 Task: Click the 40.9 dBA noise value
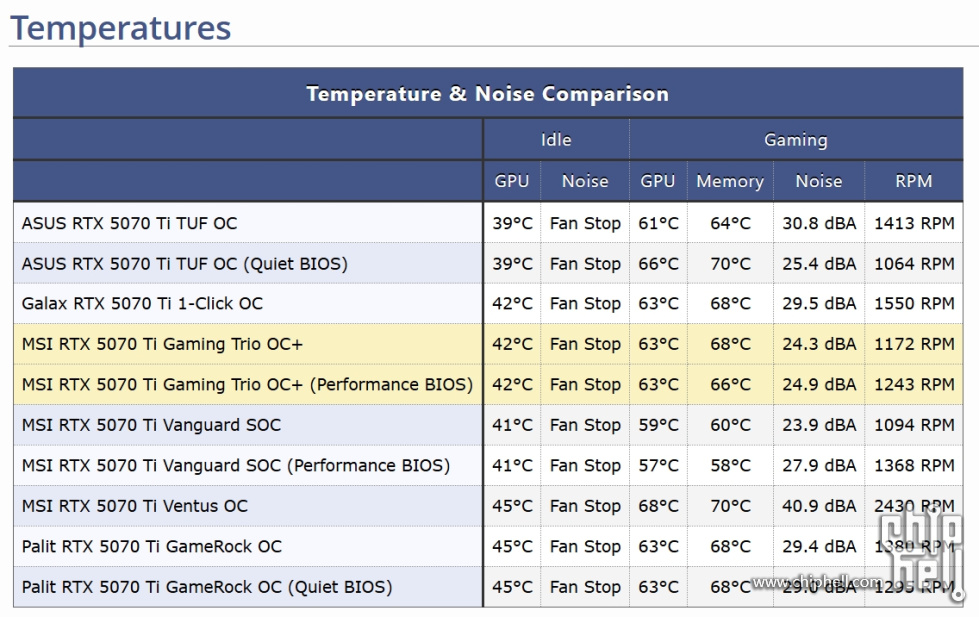point(819,506)
